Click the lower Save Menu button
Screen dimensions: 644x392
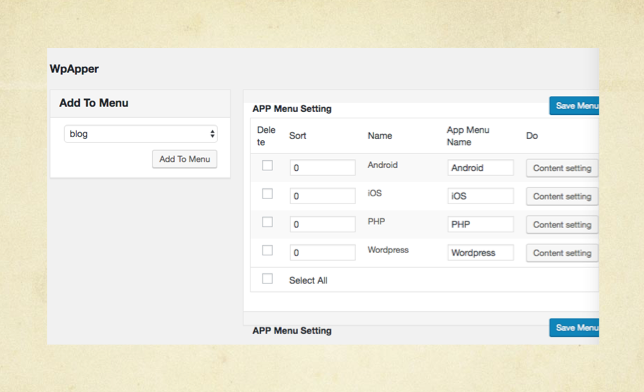point(574,327)
